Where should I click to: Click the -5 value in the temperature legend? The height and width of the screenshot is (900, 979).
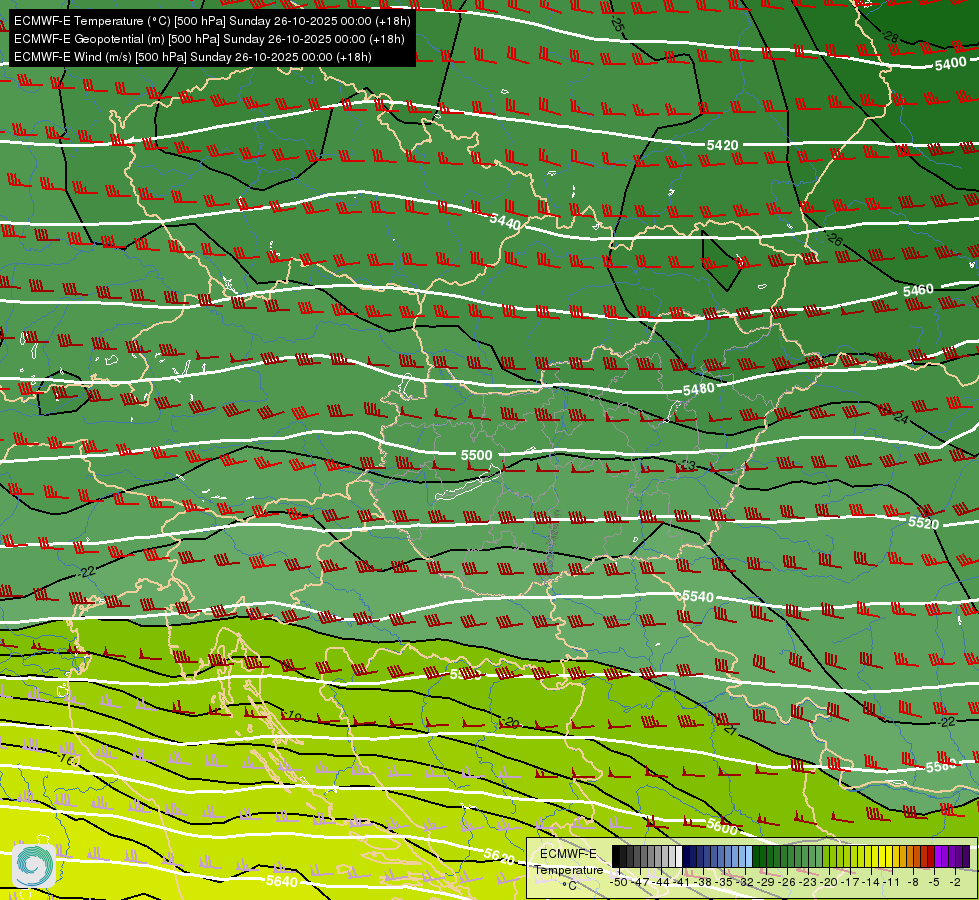tap(934, 883)
